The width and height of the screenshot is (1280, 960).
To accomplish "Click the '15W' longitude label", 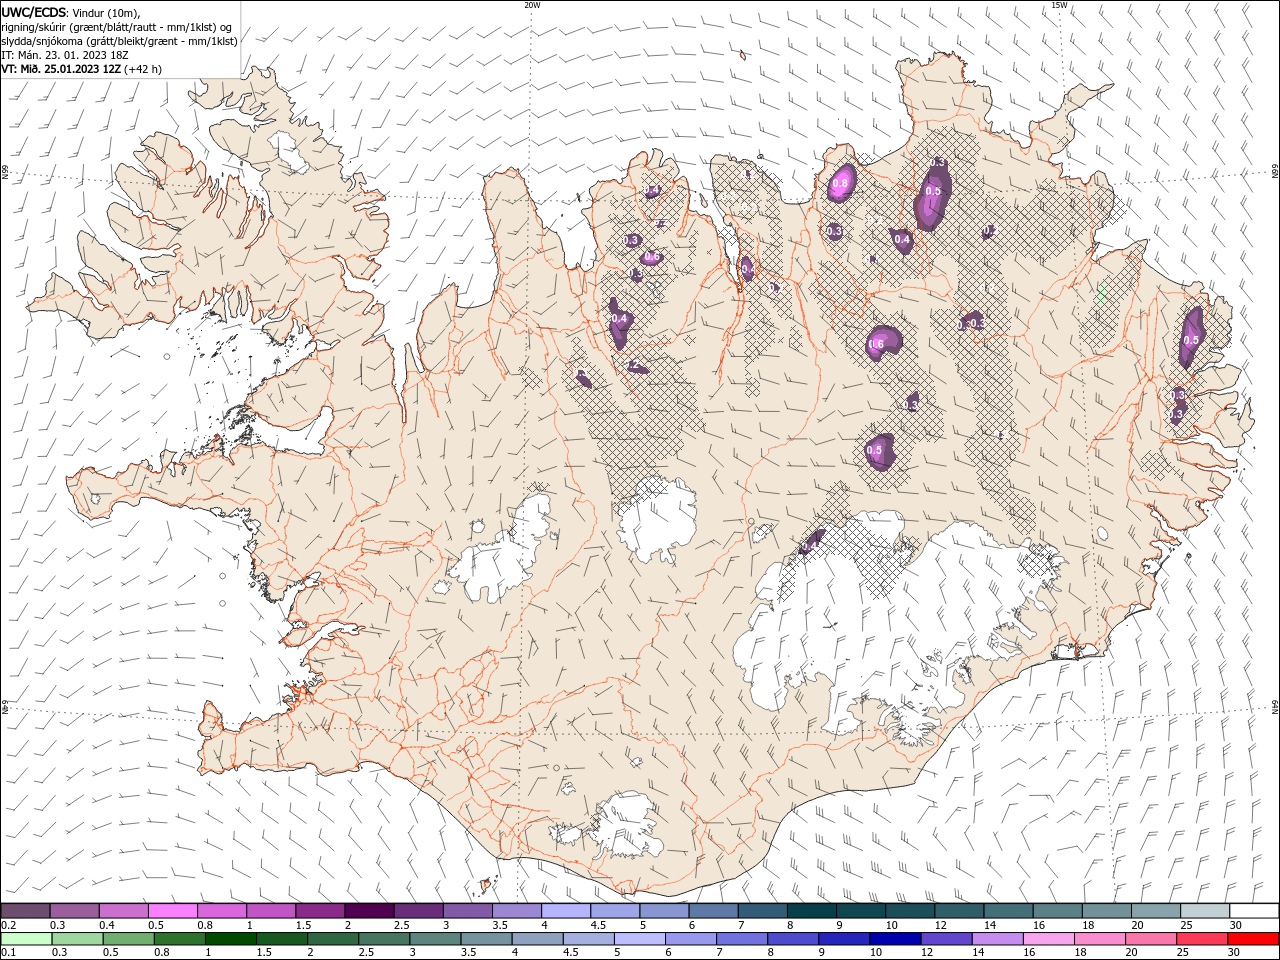I will (1059, 5).
